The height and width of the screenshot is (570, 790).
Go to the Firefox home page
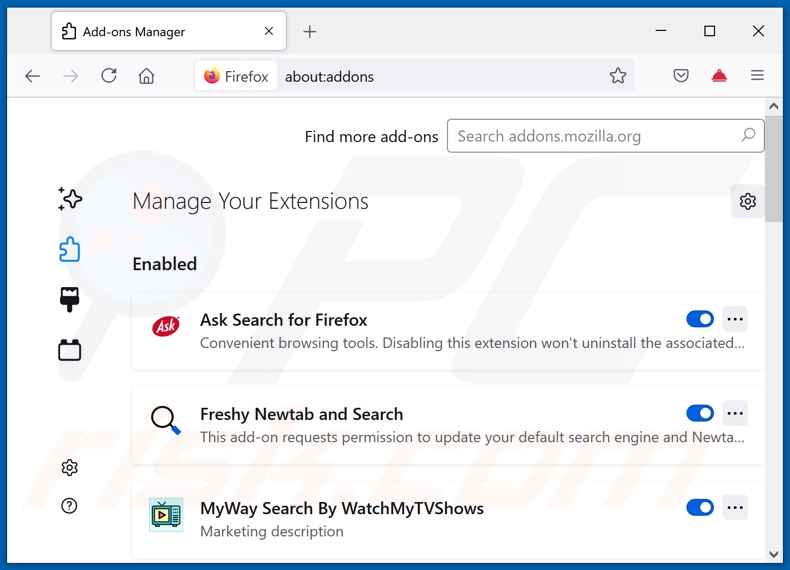coord(146,76)
